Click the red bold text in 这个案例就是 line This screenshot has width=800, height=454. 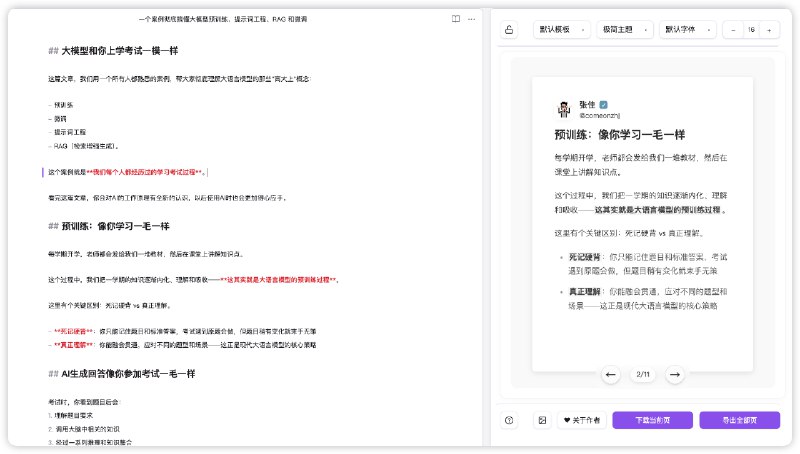(x=144, y=172)
